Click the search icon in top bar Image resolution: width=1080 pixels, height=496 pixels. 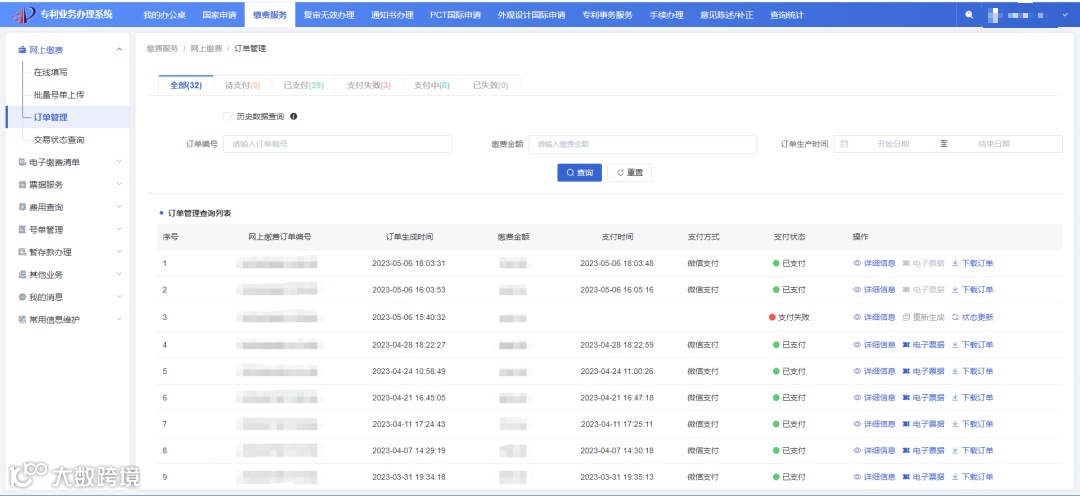(x=969, y=14)
